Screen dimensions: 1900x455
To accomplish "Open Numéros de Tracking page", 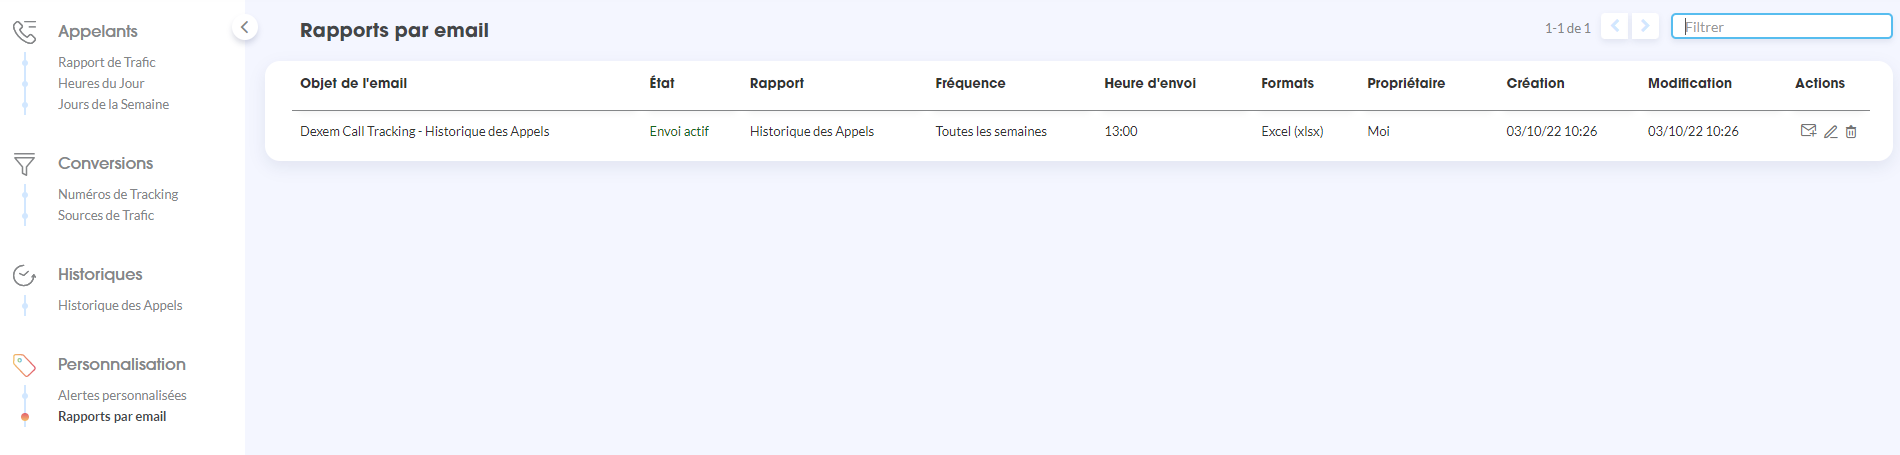I will pyautogui.click(x=118, y=194).
